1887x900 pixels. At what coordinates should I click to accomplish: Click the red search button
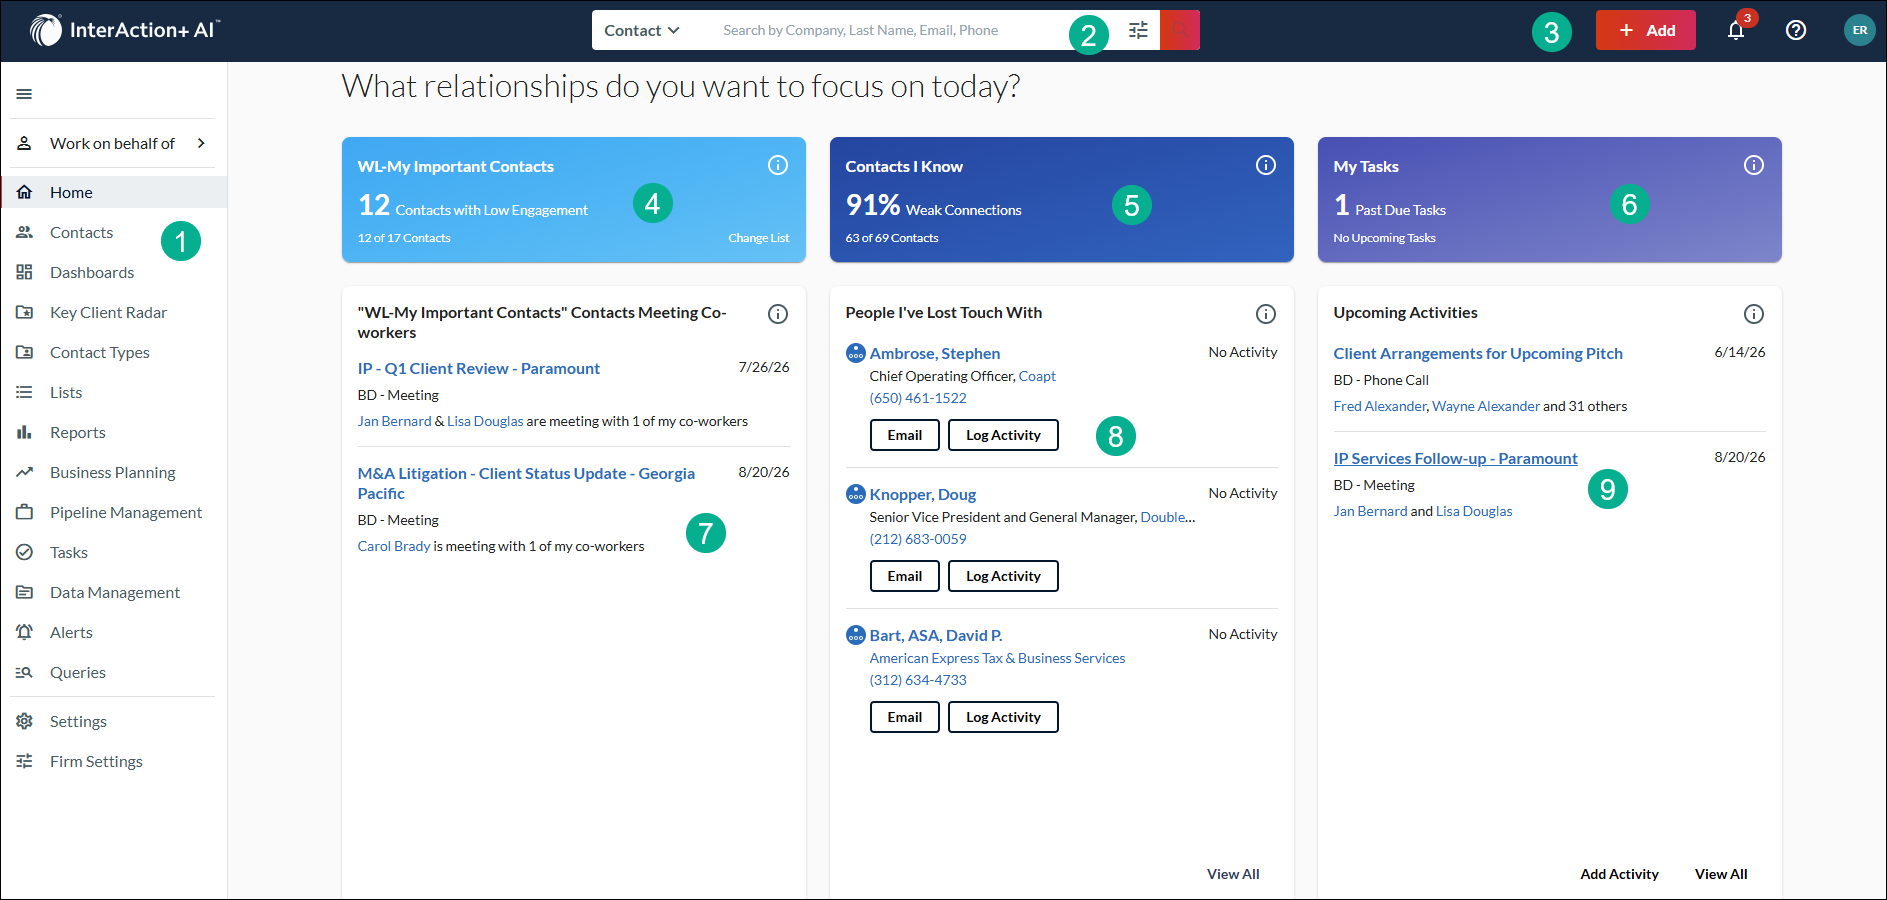[x=1180, y=30]
